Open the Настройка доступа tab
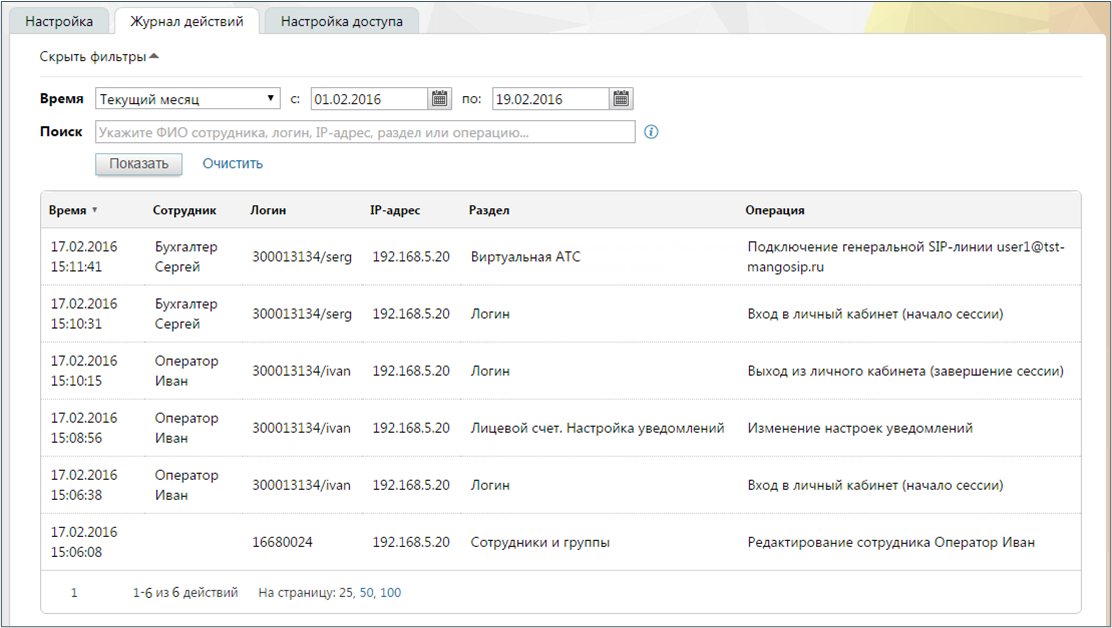The width and height of the screenshot is (1112, 628). pyautogui.click(x=342, y=21)
